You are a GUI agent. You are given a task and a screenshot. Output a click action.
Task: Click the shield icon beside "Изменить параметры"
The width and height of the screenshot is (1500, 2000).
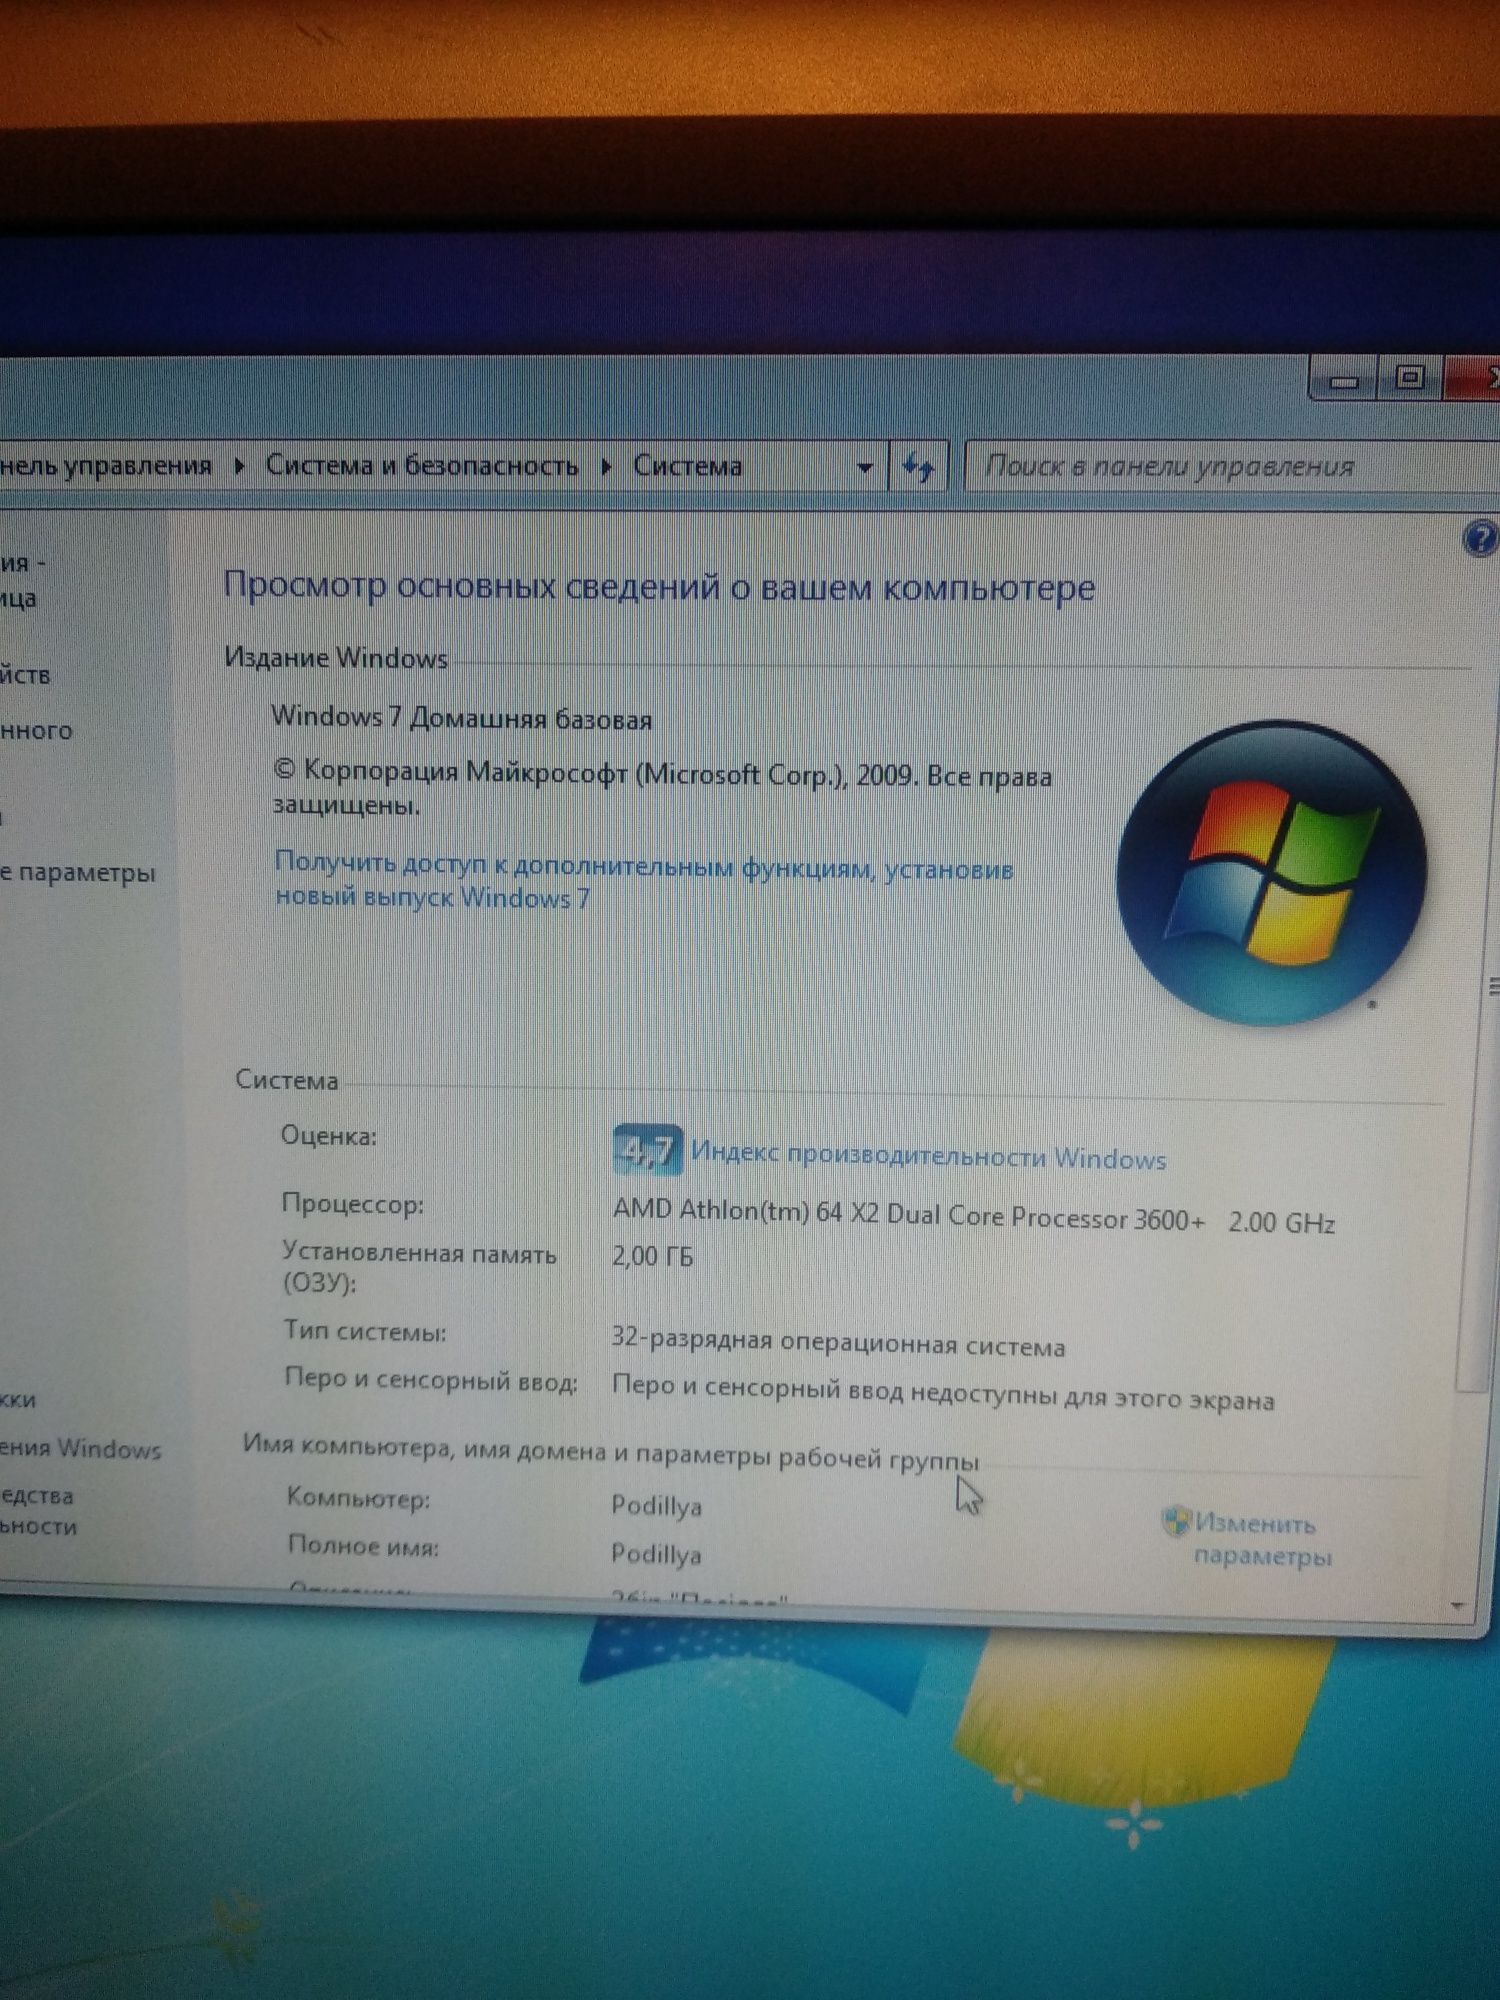pyautogui.click(x=1177, y=1521)
